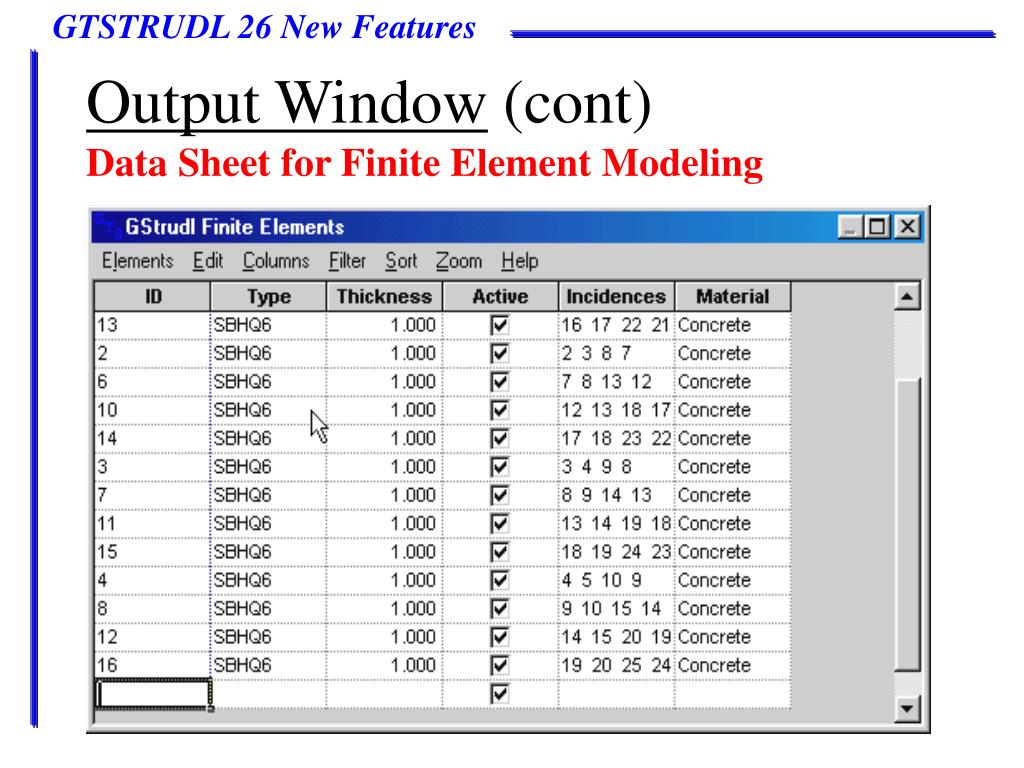Click the GStrudl Finite Elements title icon

106,227
